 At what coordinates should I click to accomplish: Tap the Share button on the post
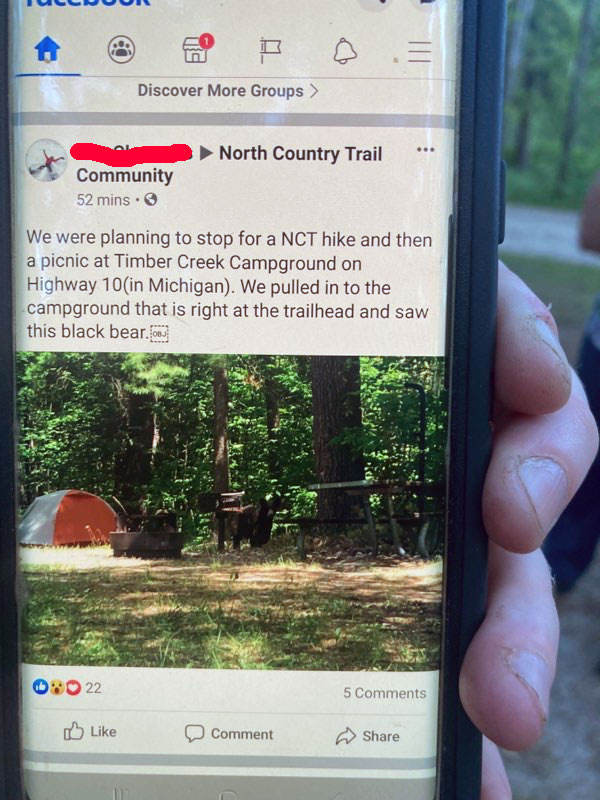coord(367,736)
